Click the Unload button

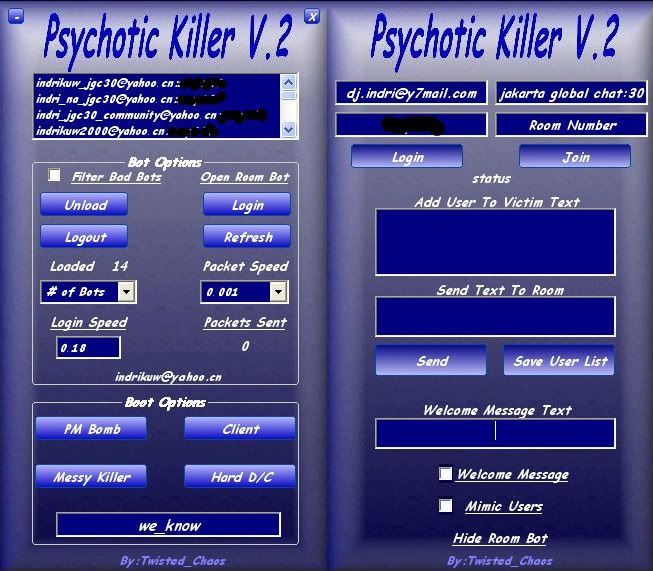point(84,204)
